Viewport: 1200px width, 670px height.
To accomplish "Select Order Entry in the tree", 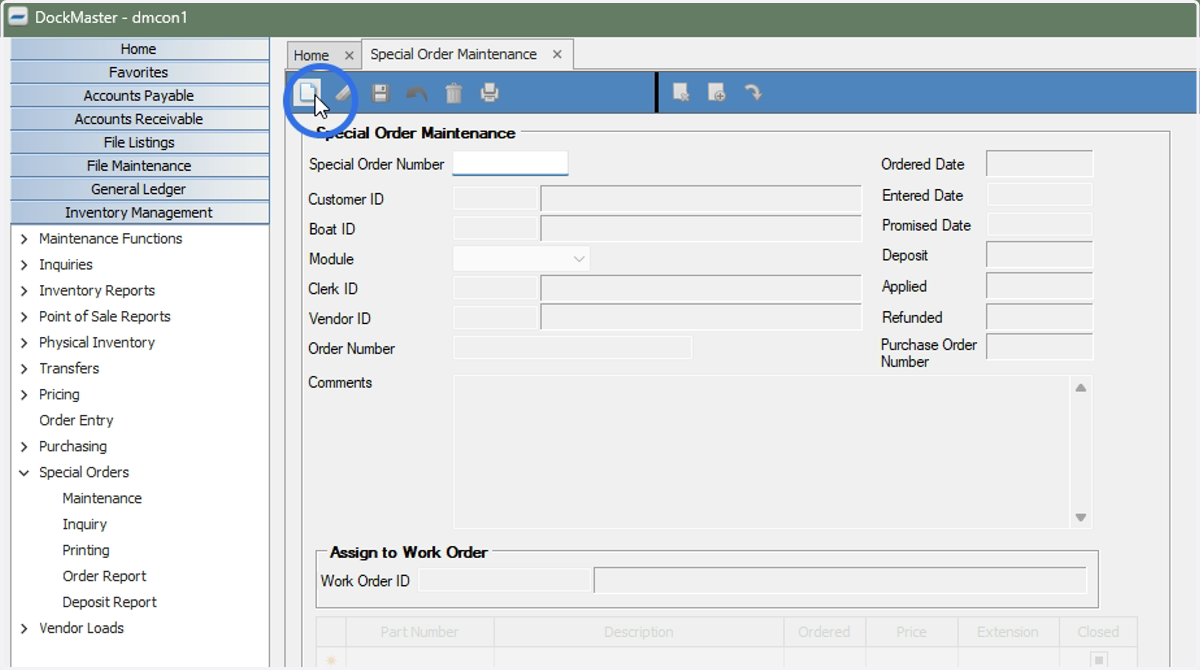I will tap(76, 420).
